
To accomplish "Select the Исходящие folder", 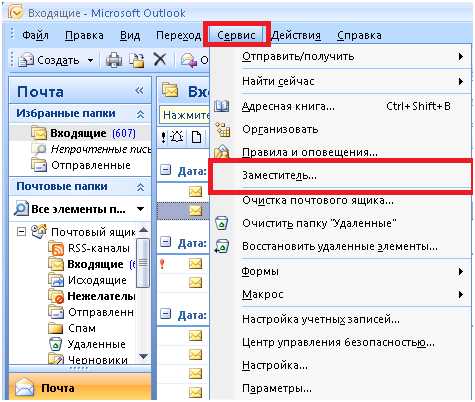I will click(87, 280).
